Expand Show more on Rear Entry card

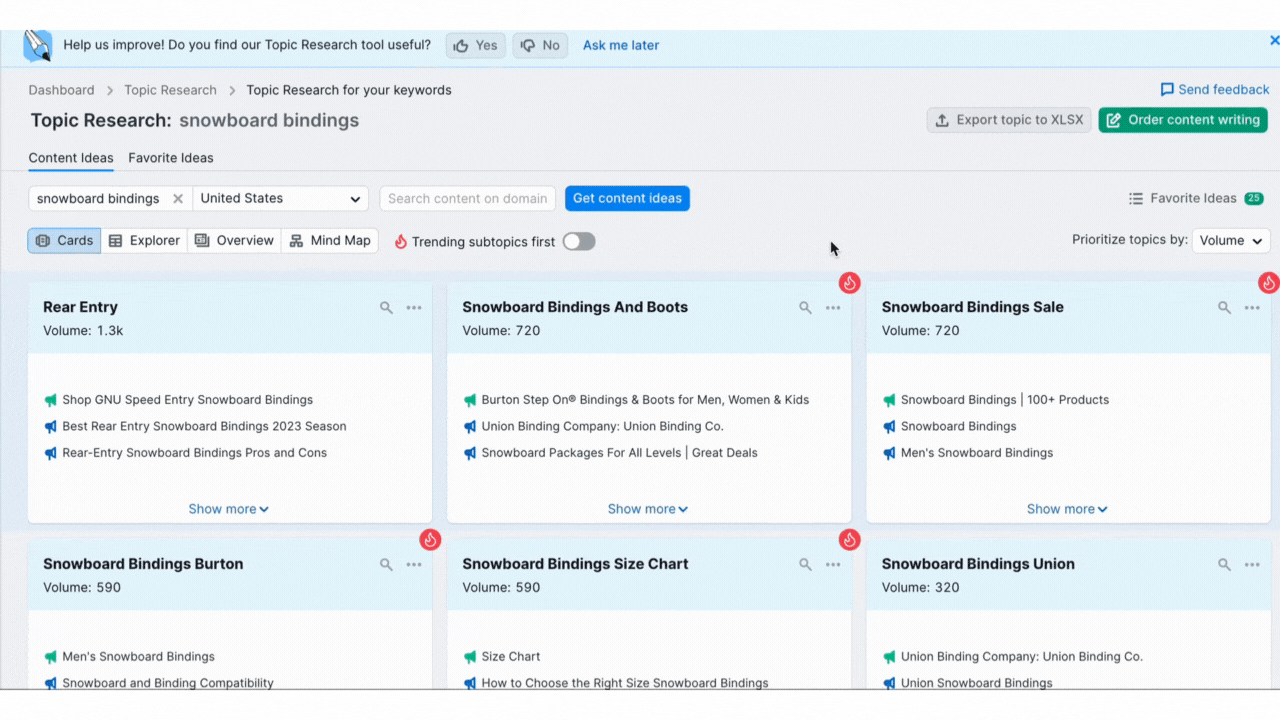click(228, 509)
